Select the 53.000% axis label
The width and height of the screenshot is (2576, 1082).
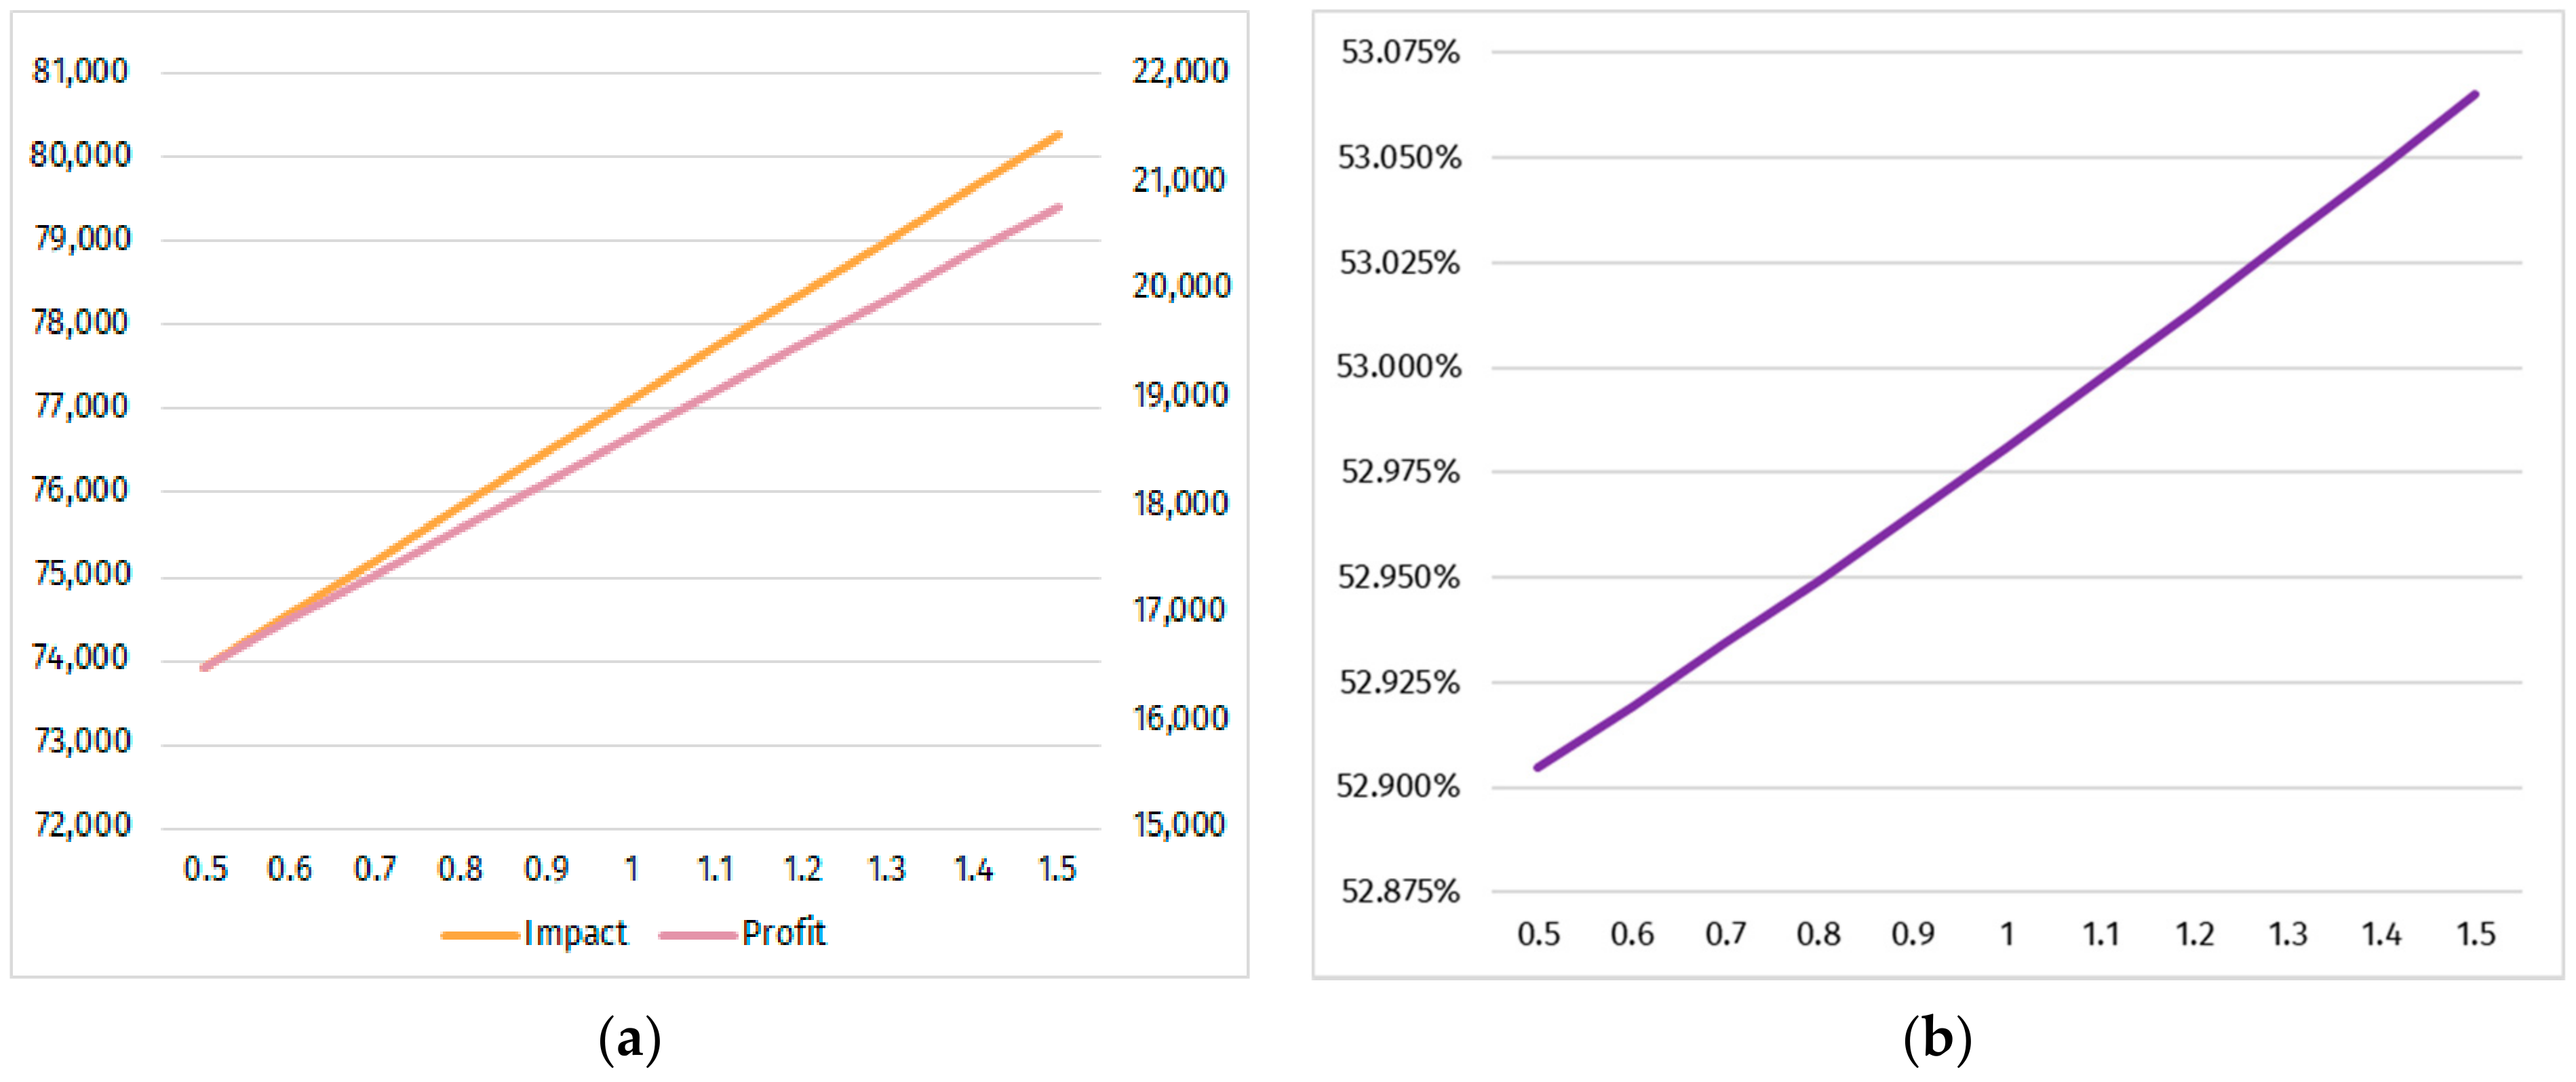[x=1399, y=367]
